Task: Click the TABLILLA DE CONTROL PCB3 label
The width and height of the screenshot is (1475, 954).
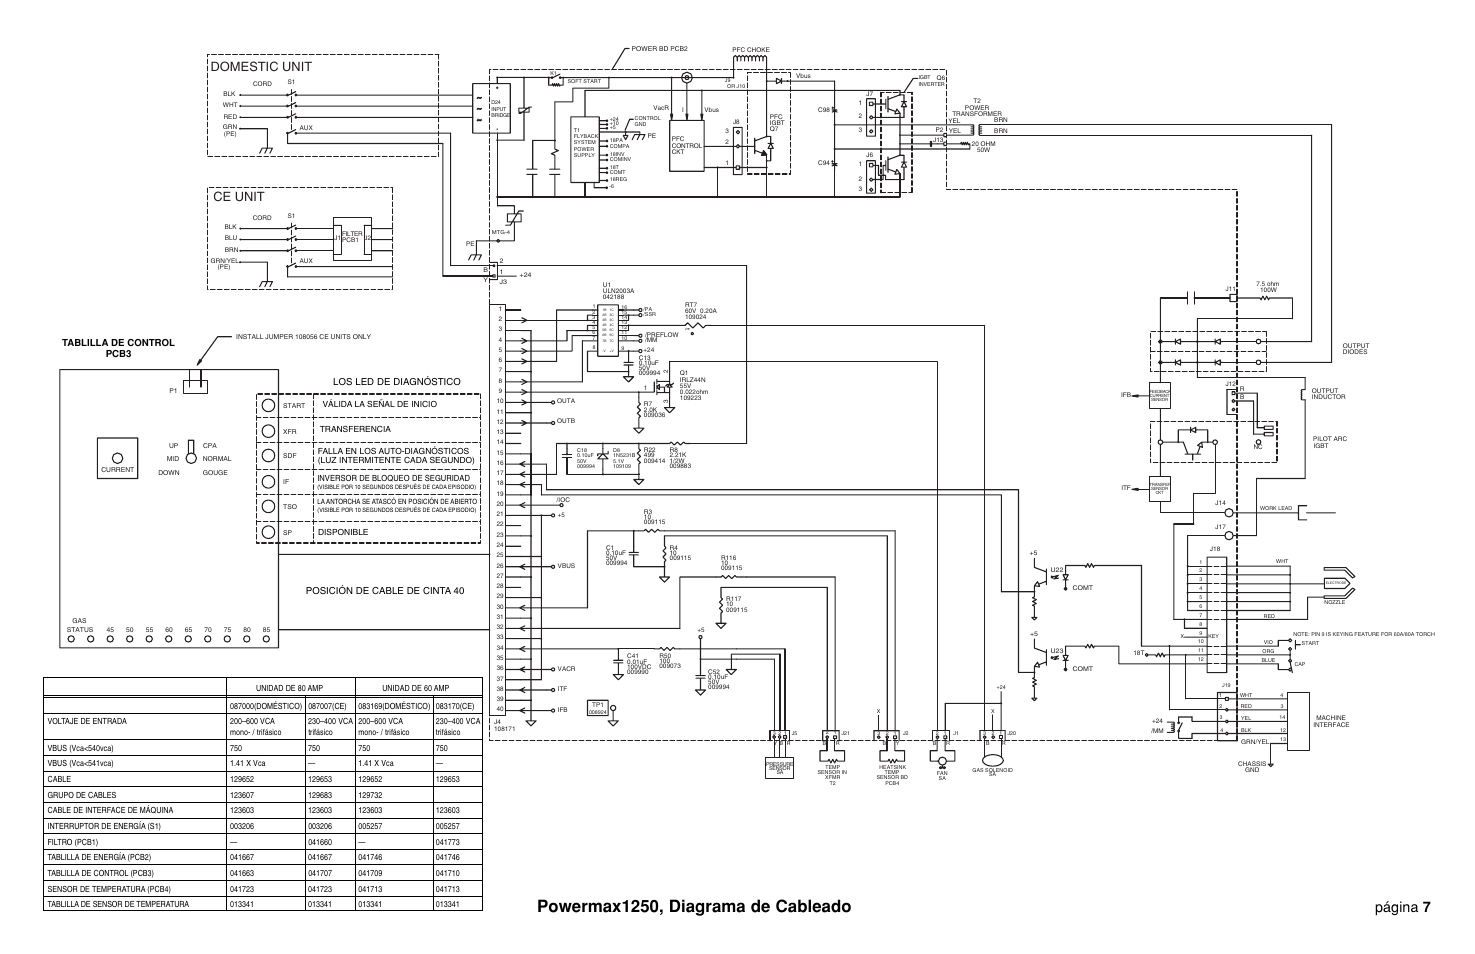Action: (118, 347)
